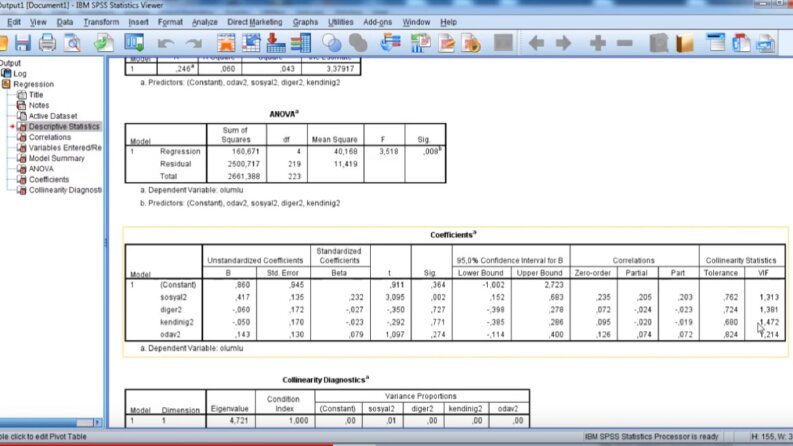Viewport: 793px width, 446px height.
Task: Click the Run Script page icon
Action: (x=471, y=43)
